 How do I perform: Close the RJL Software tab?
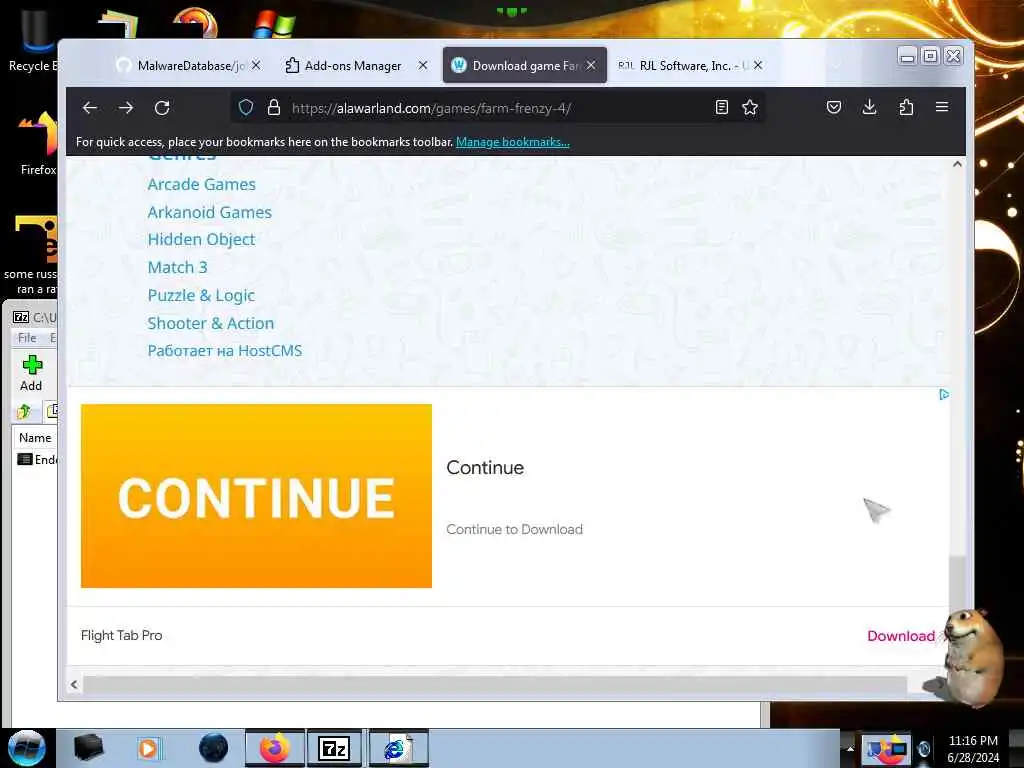(x=758, y=65)
